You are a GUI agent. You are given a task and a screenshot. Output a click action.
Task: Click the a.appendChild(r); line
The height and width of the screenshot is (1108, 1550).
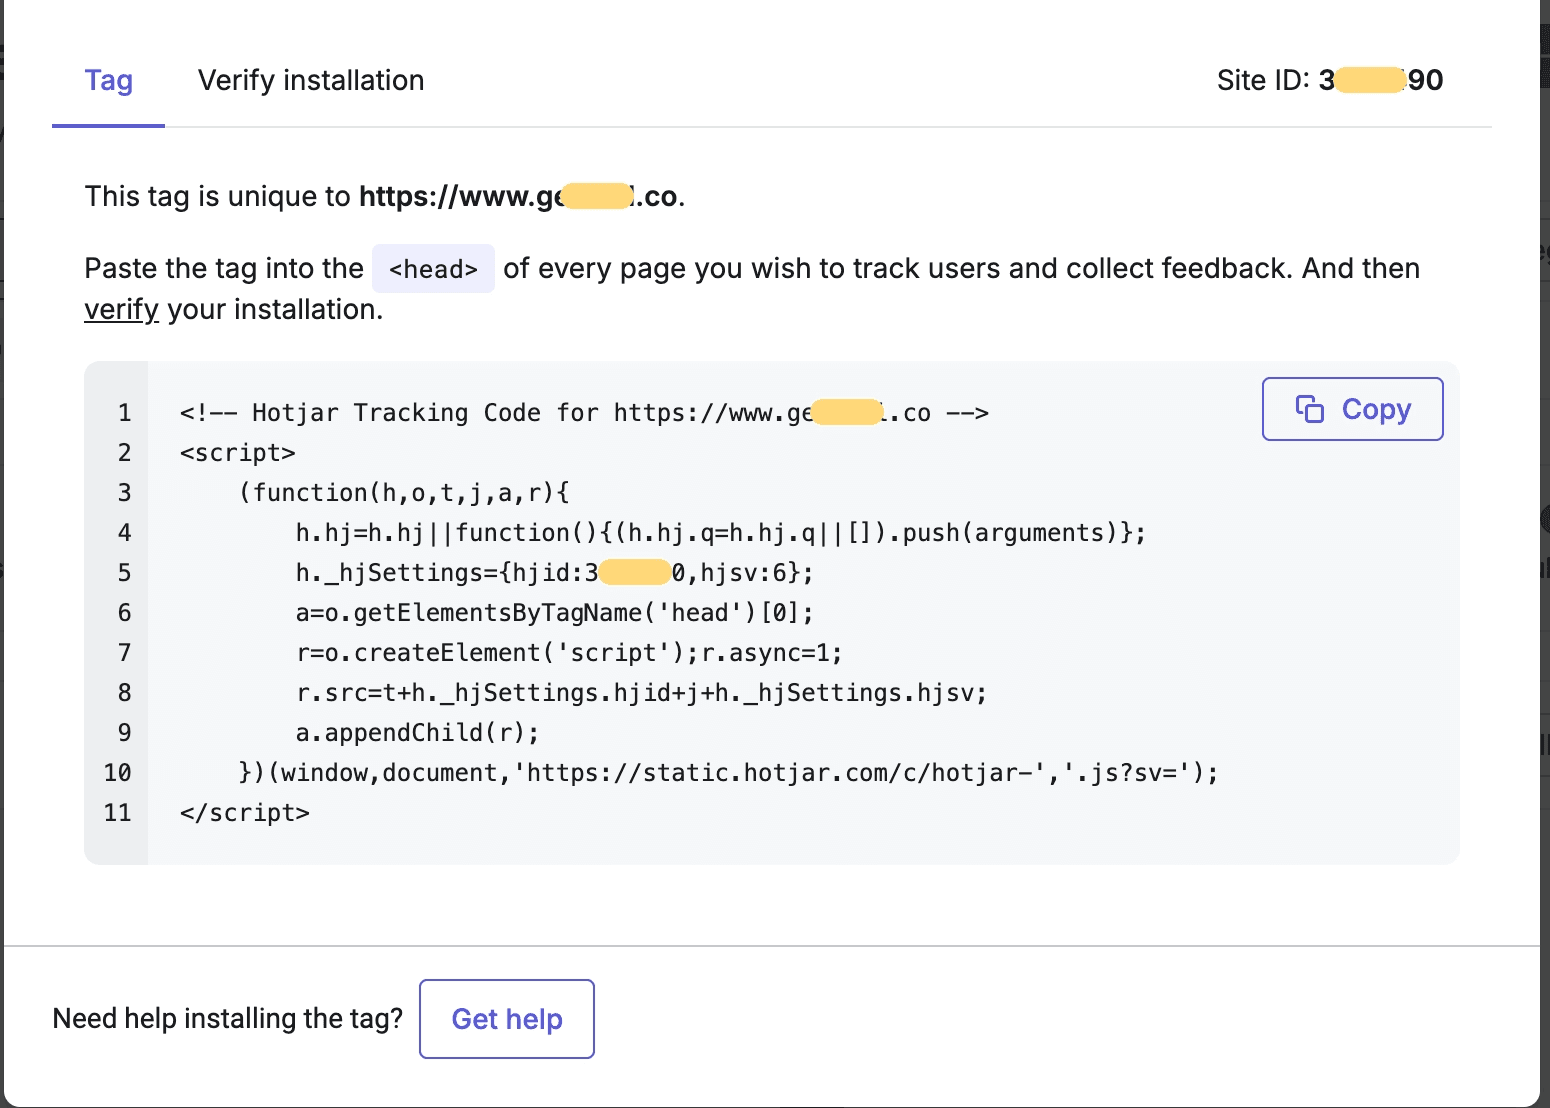point(418,733)
